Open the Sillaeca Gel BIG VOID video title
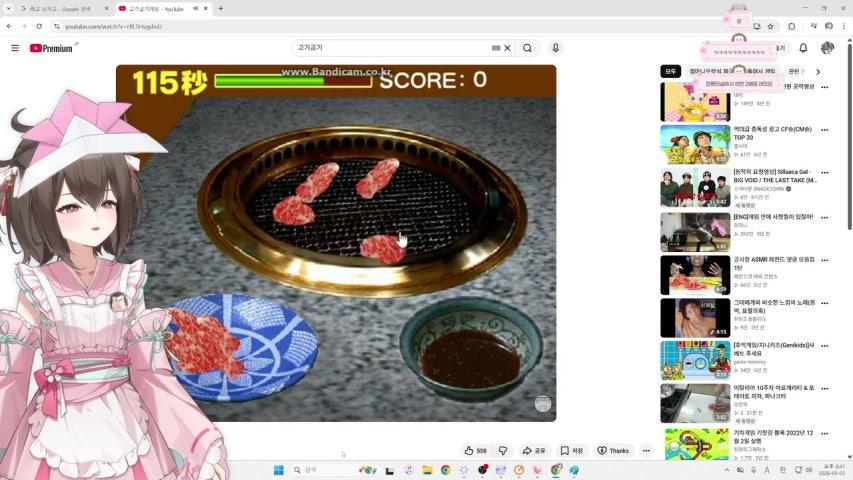 coord(775,176)
